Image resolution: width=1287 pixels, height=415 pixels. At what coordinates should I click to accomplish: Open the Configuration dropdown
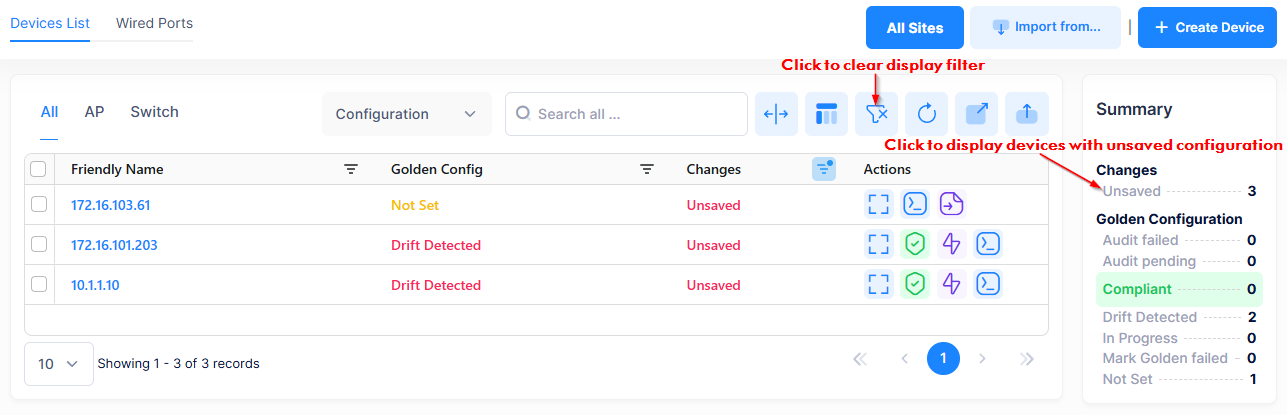(406, 114)
